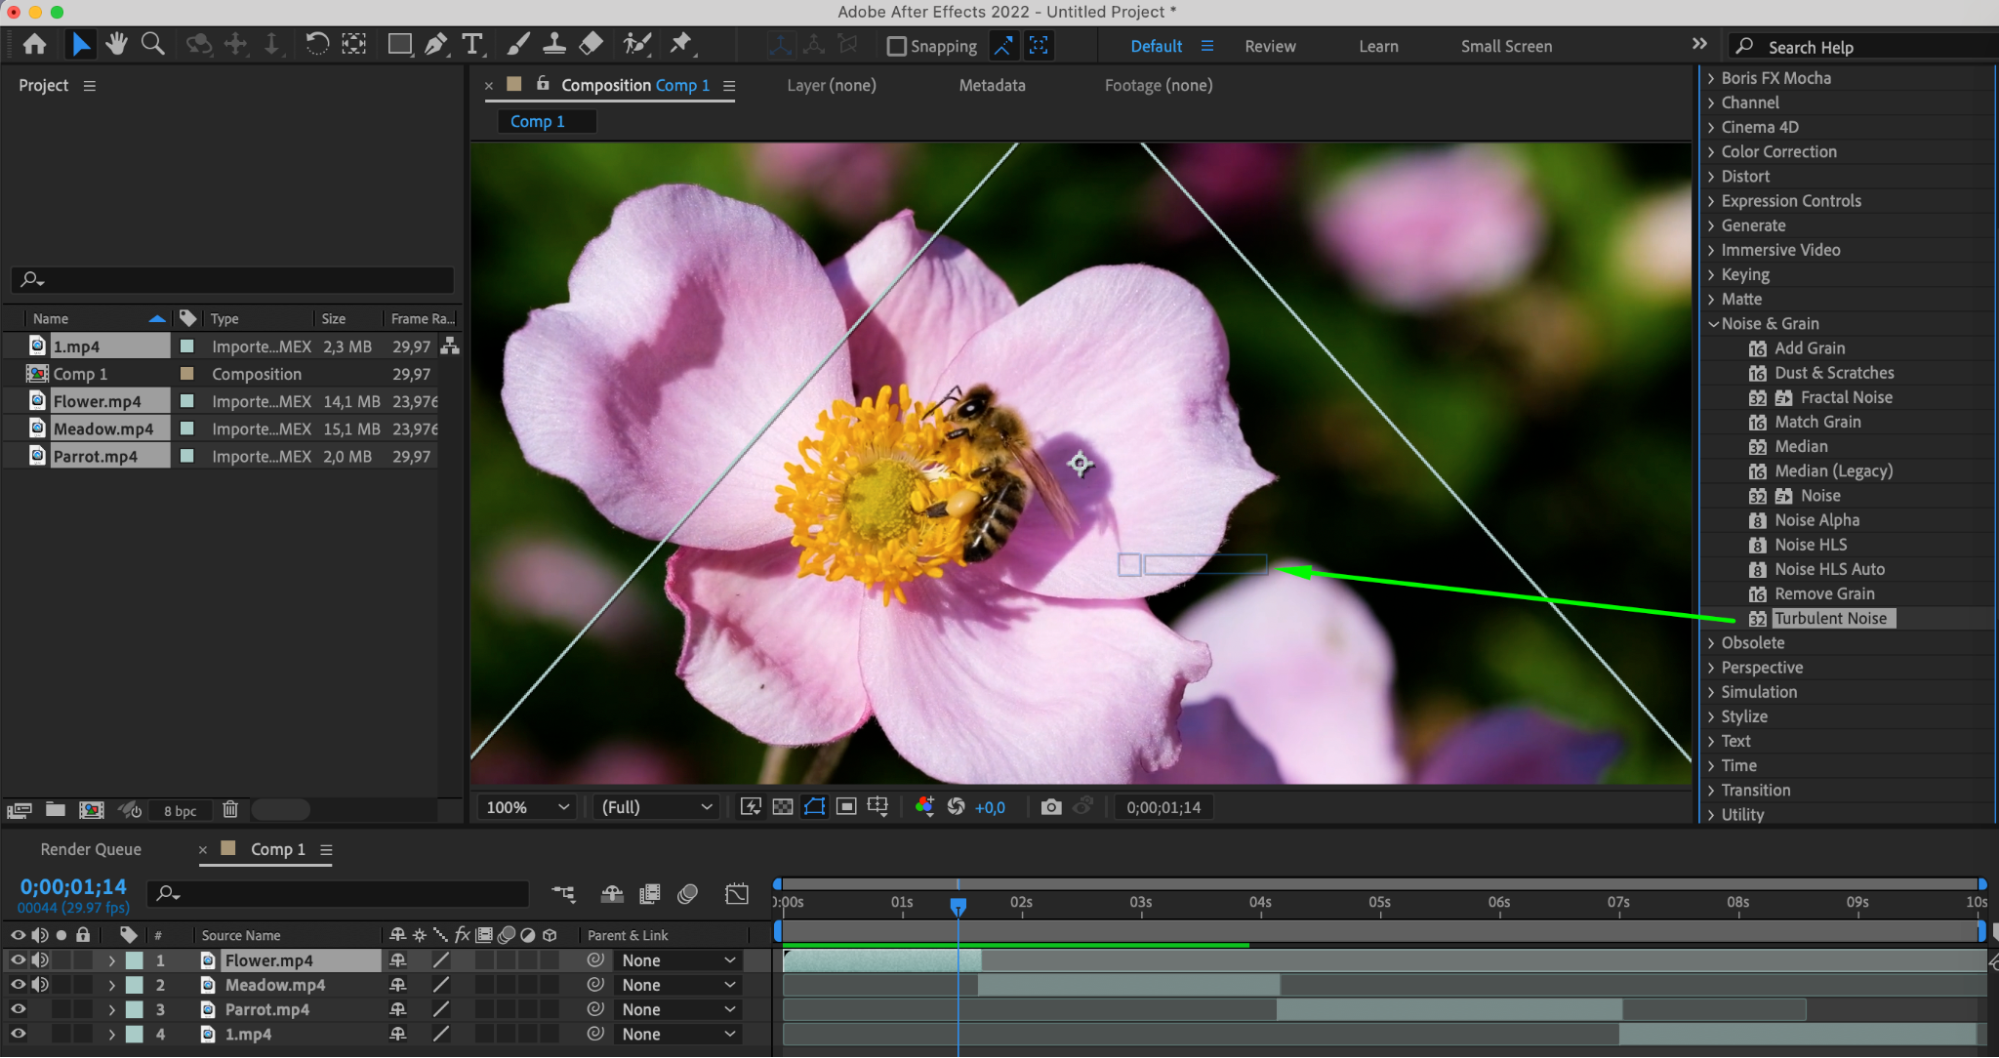The height and width of the screenshot is (1058, 1999).
Task: Go to the Home screen icon
Action: 35,44
